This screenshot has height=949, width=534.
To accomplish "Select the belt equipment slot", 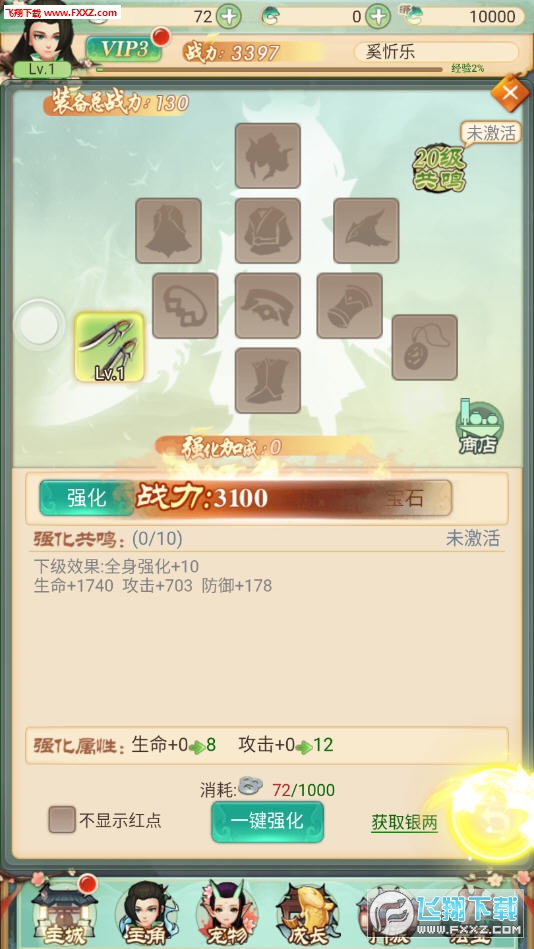I will tap(268, 306).
